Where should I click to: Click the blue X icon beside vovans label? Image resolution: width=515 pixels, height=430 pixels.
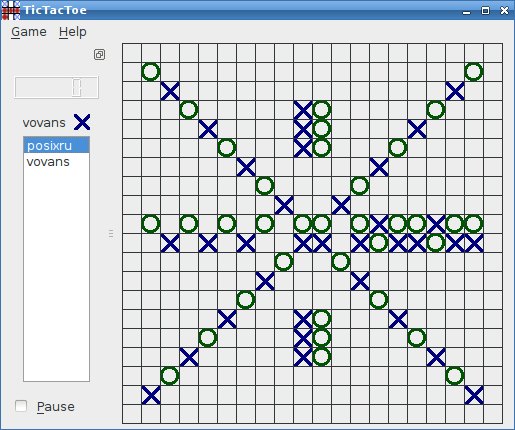(82, 122)
